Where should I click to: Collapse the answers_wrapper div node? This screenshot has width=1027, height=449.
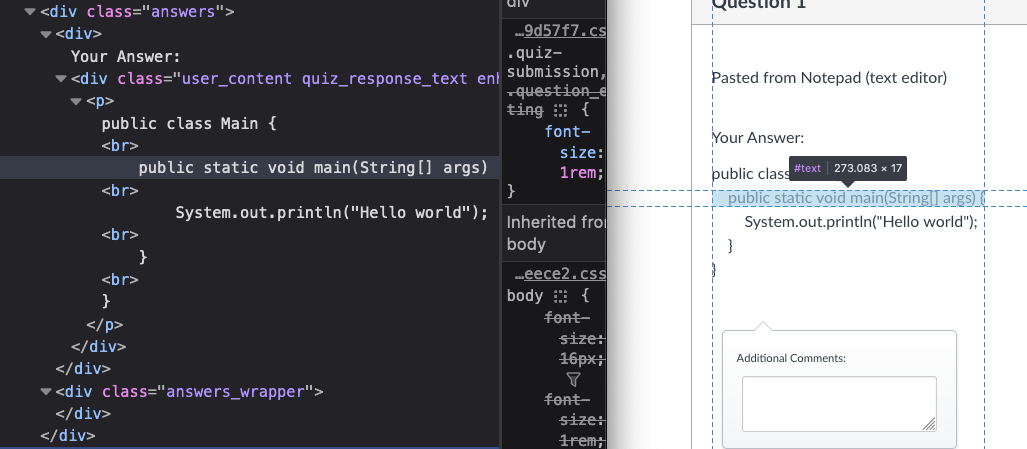(x=45, y=391)
